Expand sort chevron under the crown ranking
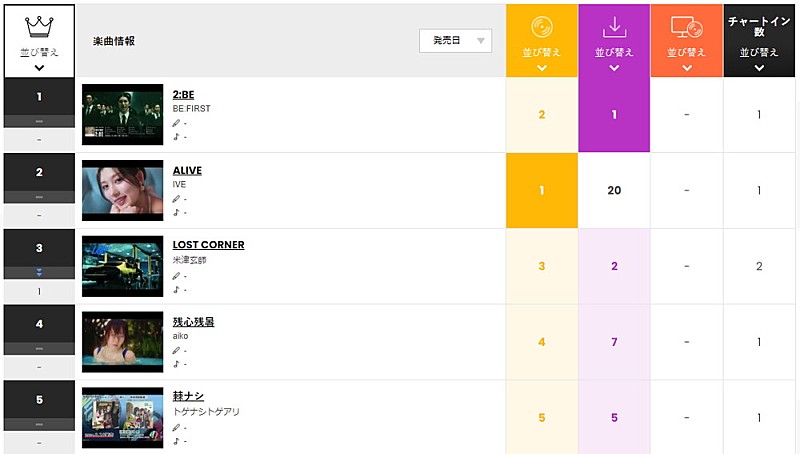 pos(38,68)
